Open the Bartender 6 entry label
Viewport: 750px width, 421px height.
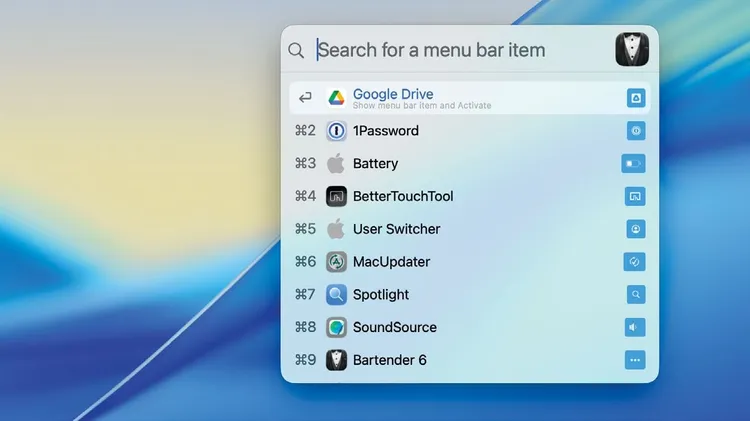coord(389,360)
